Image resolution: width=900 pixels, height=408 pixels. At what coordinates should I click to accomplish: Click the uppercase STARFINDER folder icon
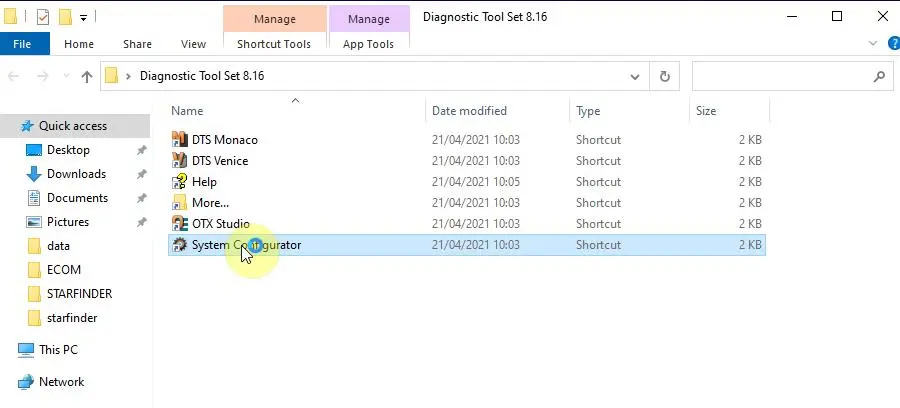(34, 294)
